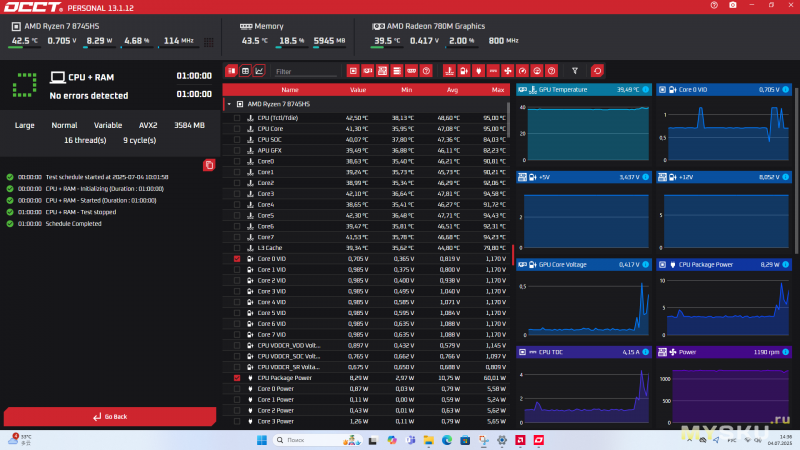Toggle the temperature sensor filter icon
This screenshot has height=450, width=800.
click(449, 71)
